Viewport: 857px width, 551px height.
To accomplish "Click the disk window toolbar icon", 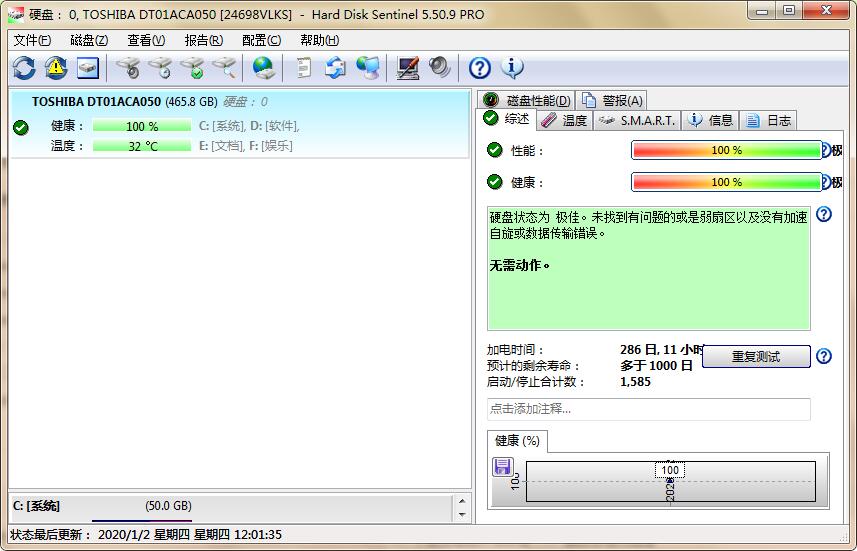I will pyautogui.click(x=87, y=68).
